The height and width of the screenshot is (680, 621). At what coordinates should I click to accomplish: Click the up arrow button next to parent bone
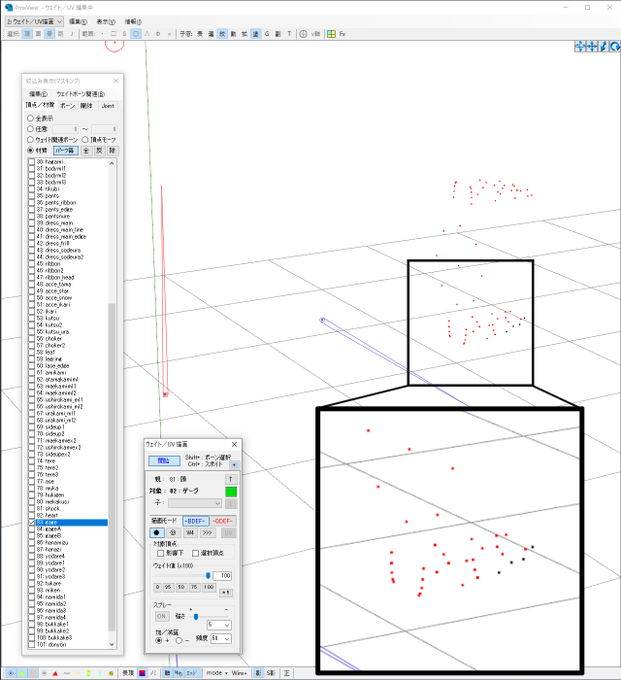coord(231,479)
